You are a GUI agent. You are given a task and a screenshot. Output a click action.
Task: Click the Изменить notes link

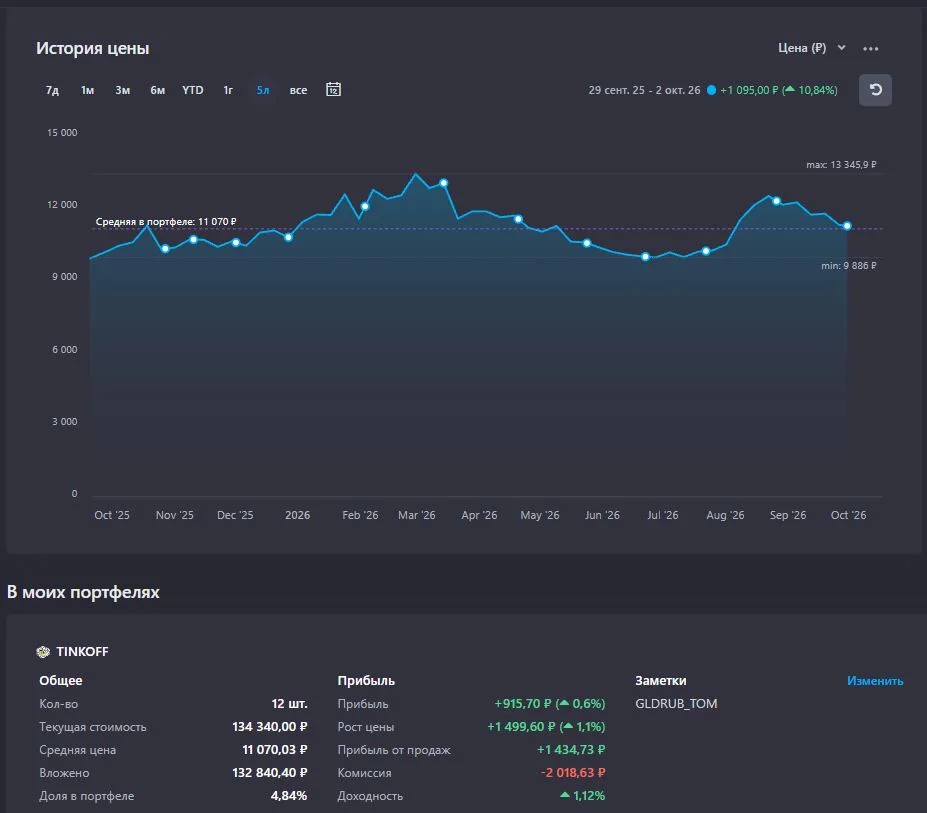pyautogui.click(x=875, y=681)
